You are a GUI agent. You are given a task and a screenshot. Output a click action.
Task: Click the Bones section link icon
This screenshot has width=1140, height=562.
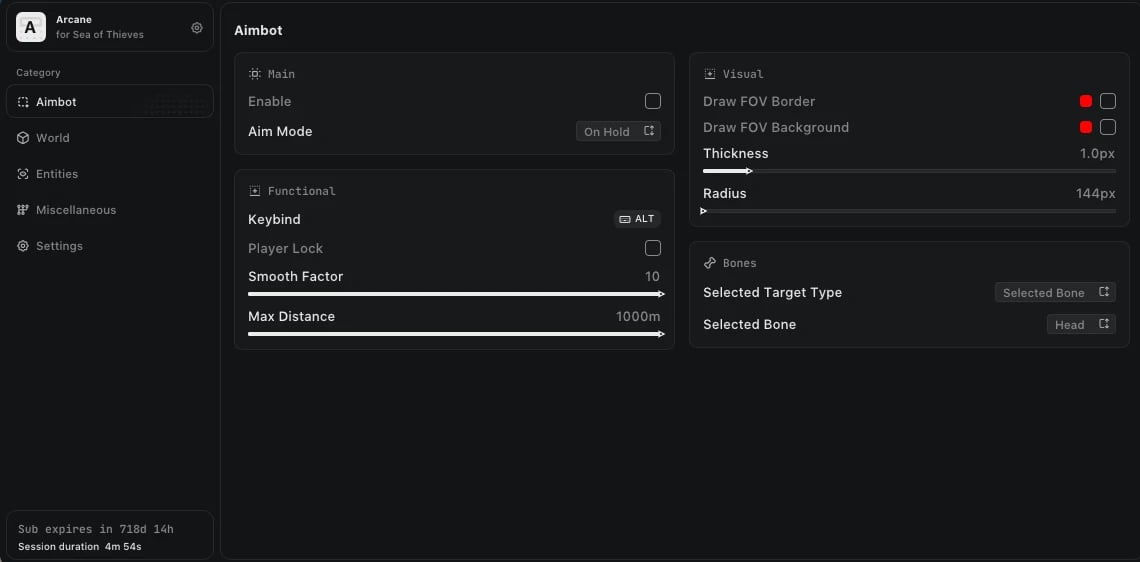[x=710, y=263]
